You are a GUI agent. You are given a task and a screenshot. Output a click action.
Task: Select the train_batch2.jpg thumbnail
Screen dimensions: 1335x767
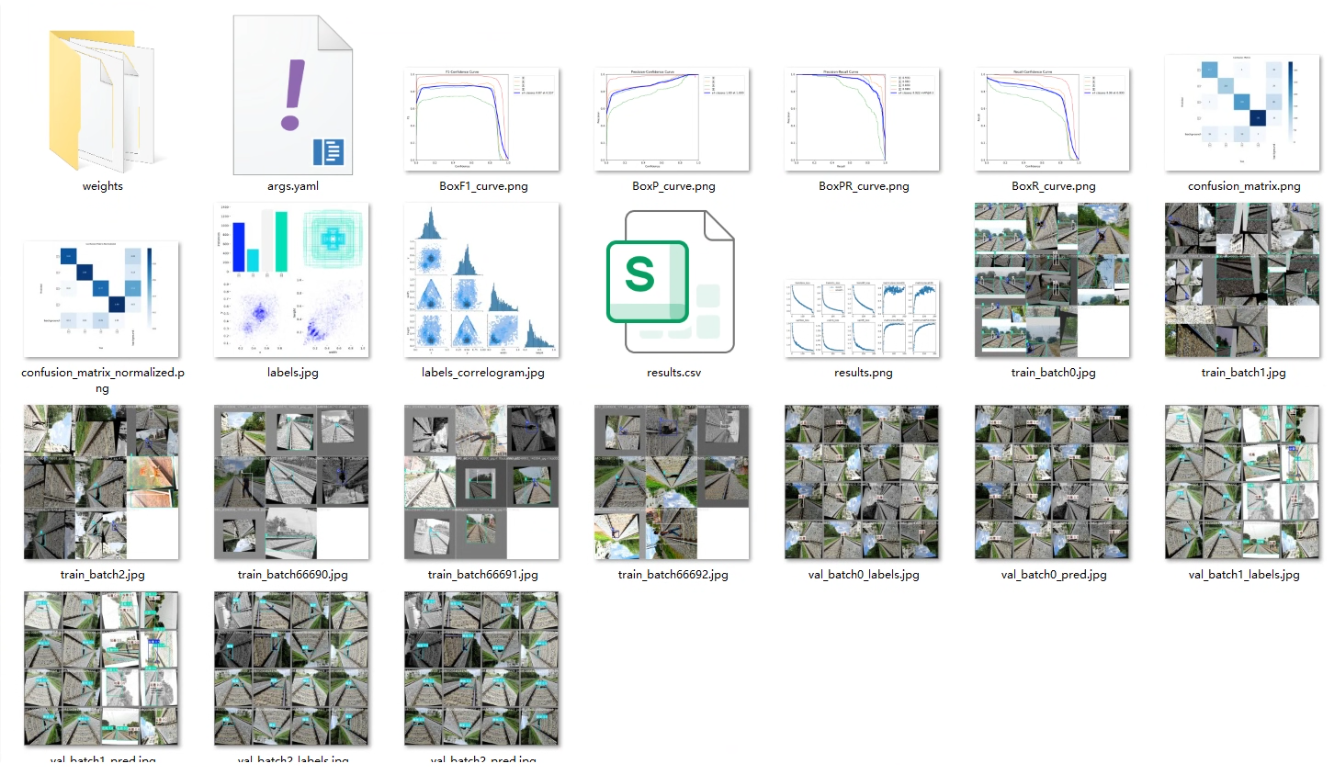click(x=102, y=482)
